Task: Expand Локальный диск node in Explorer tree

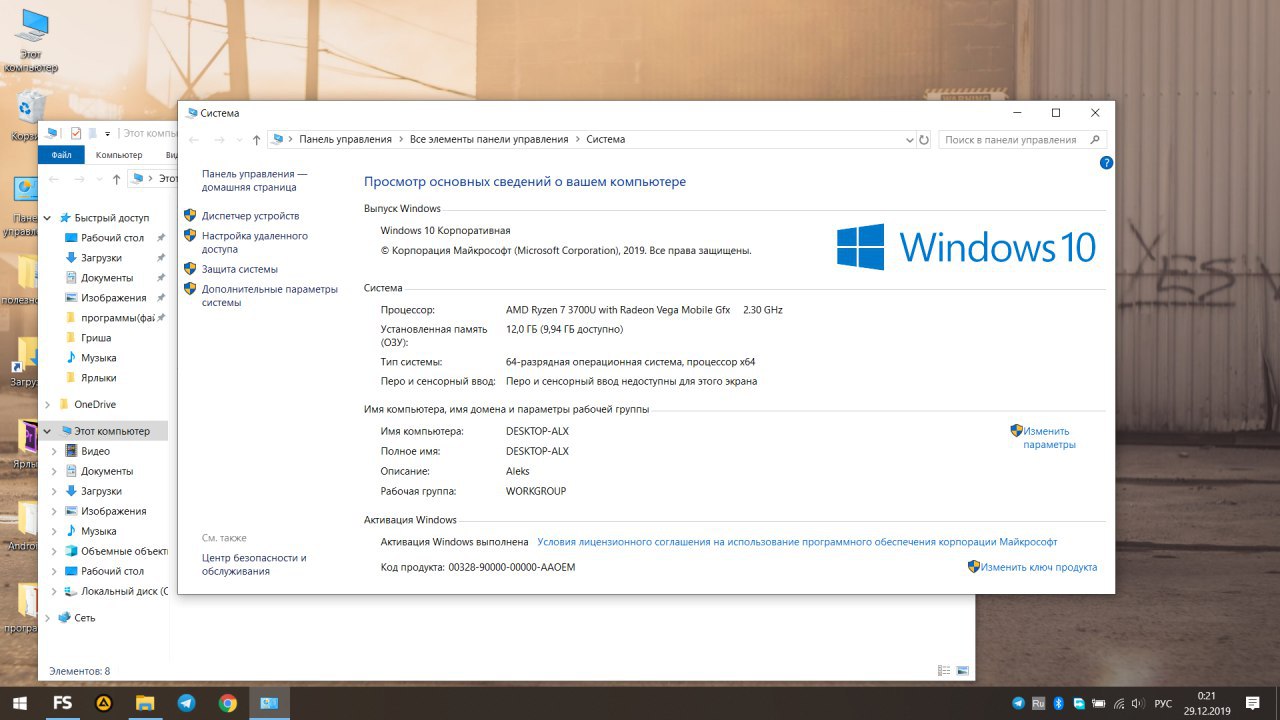Action: click(x=55, y=591)
